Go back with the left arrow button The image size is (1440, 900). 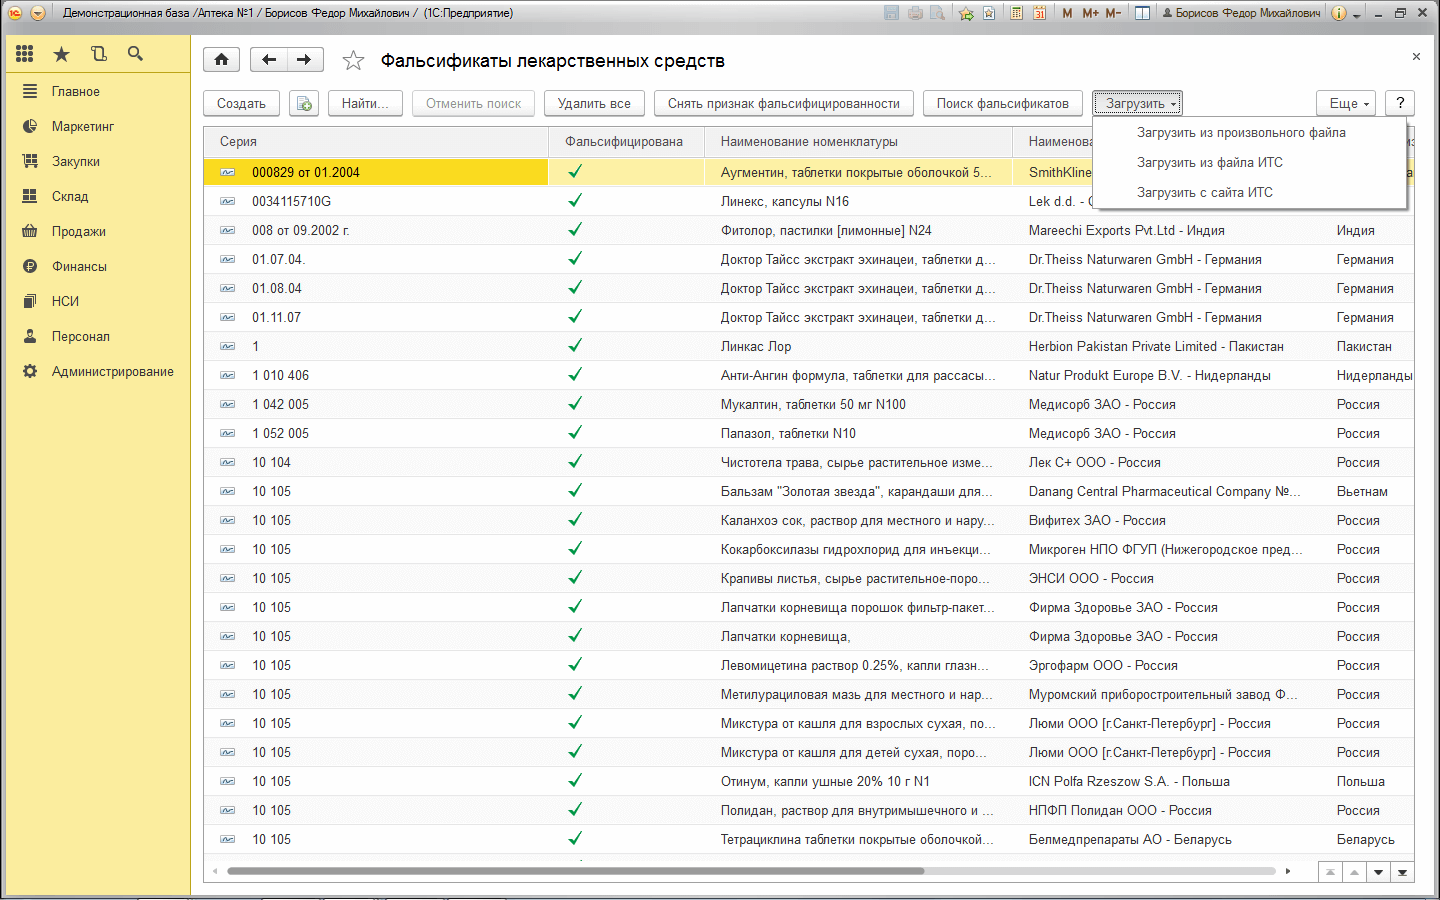268,60
